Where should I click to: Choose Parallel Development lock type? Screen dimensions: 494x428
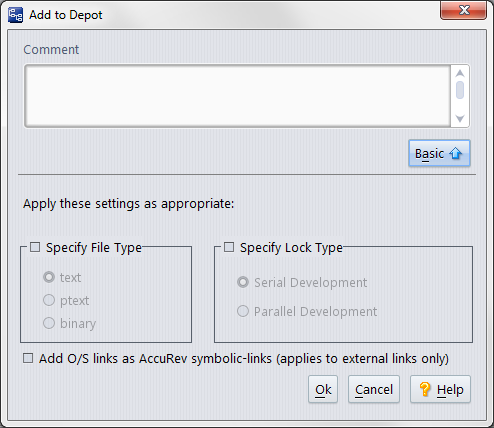point(243,311)
